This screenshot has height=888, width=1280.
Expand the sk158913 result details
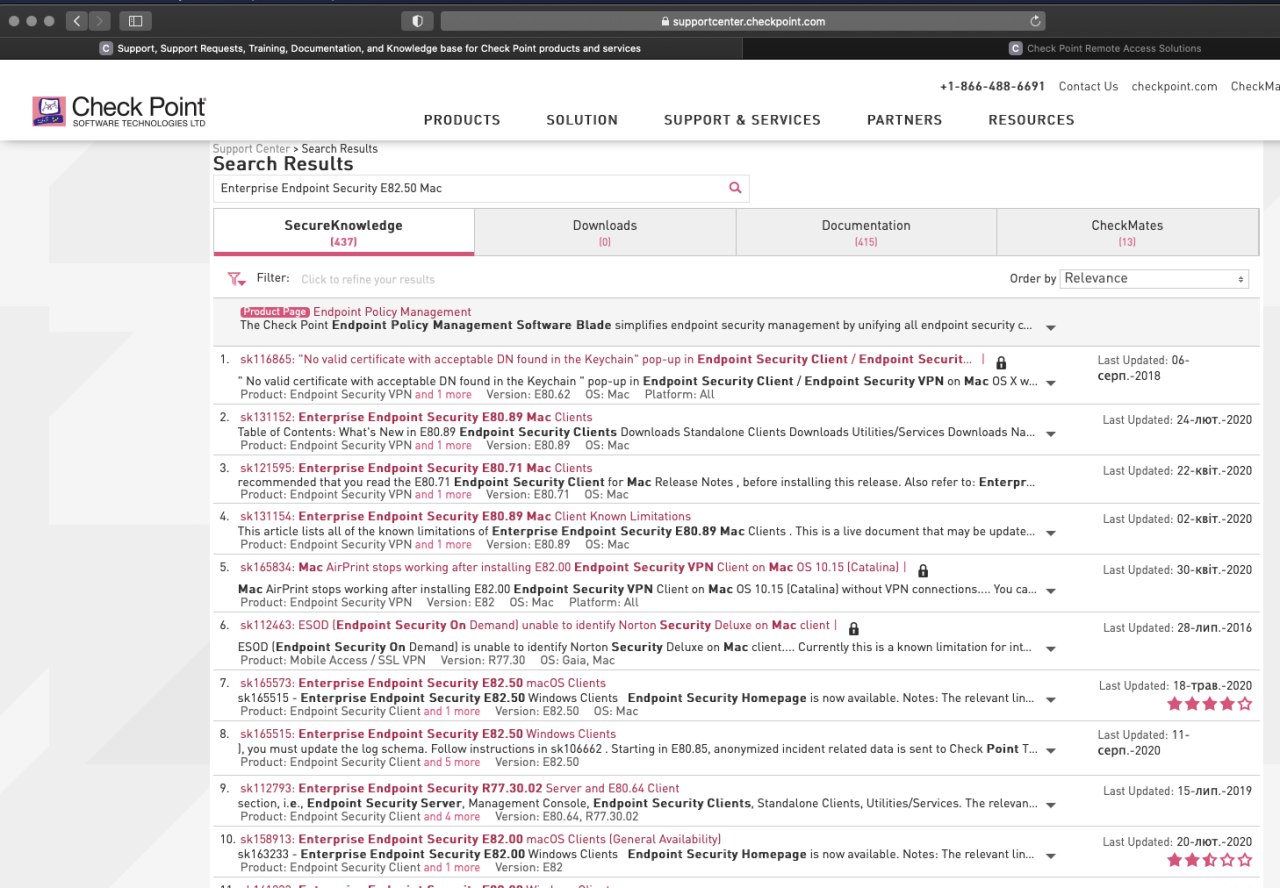coord(1050,856)
